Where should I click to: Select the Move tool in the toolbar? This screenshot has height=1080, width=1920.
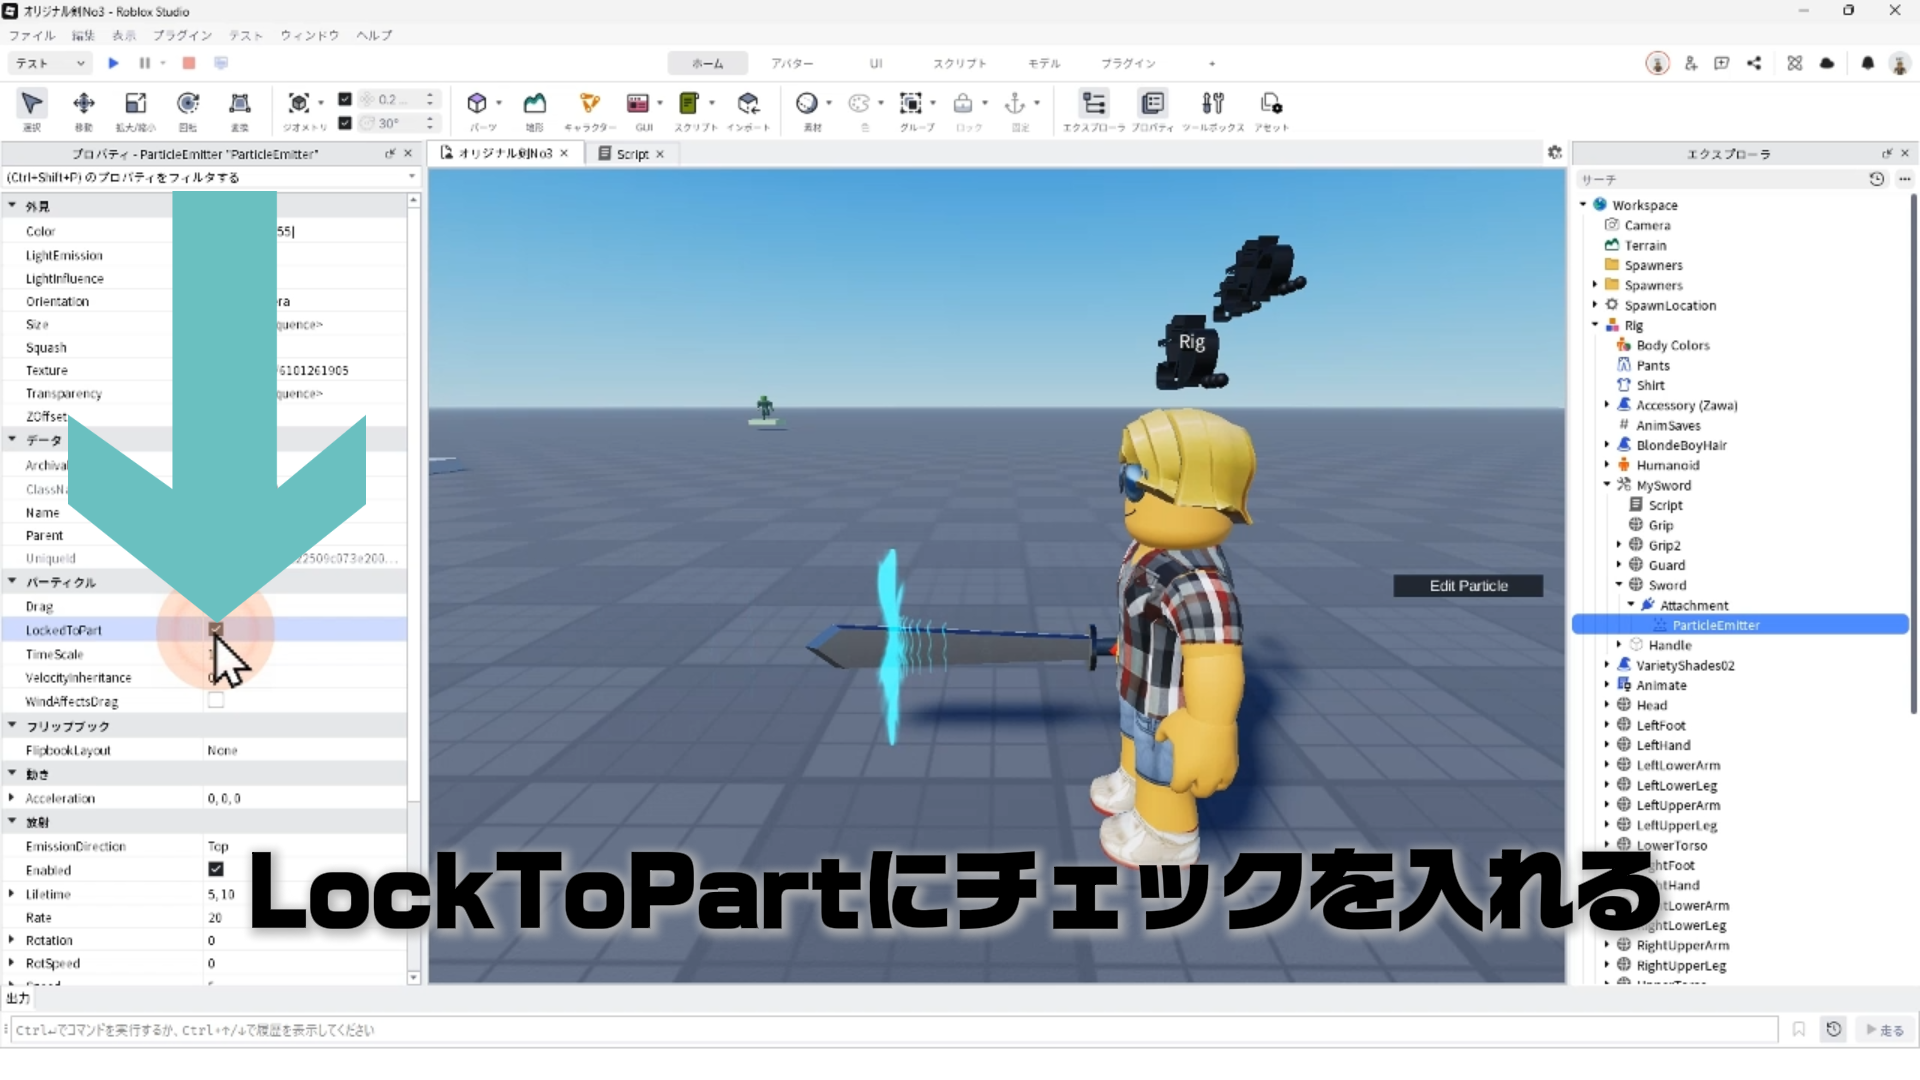click(84, 103)
